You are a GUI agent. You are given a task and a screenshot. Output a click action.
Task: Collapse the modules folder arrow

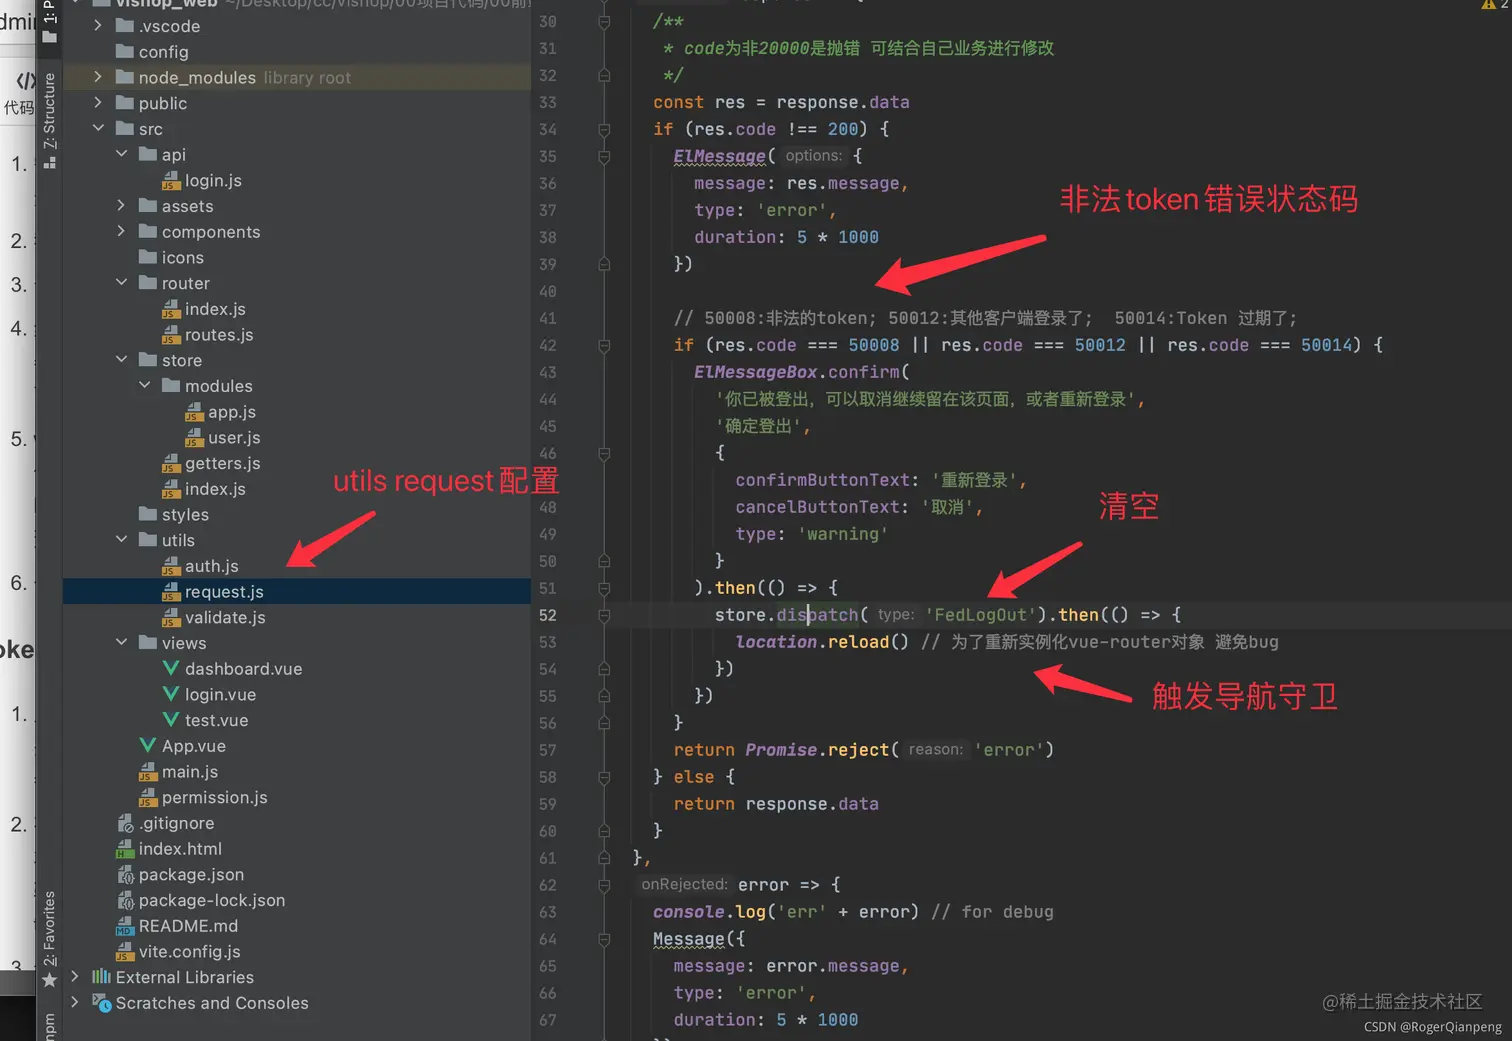pyautogui.click(x=144, y=386)
